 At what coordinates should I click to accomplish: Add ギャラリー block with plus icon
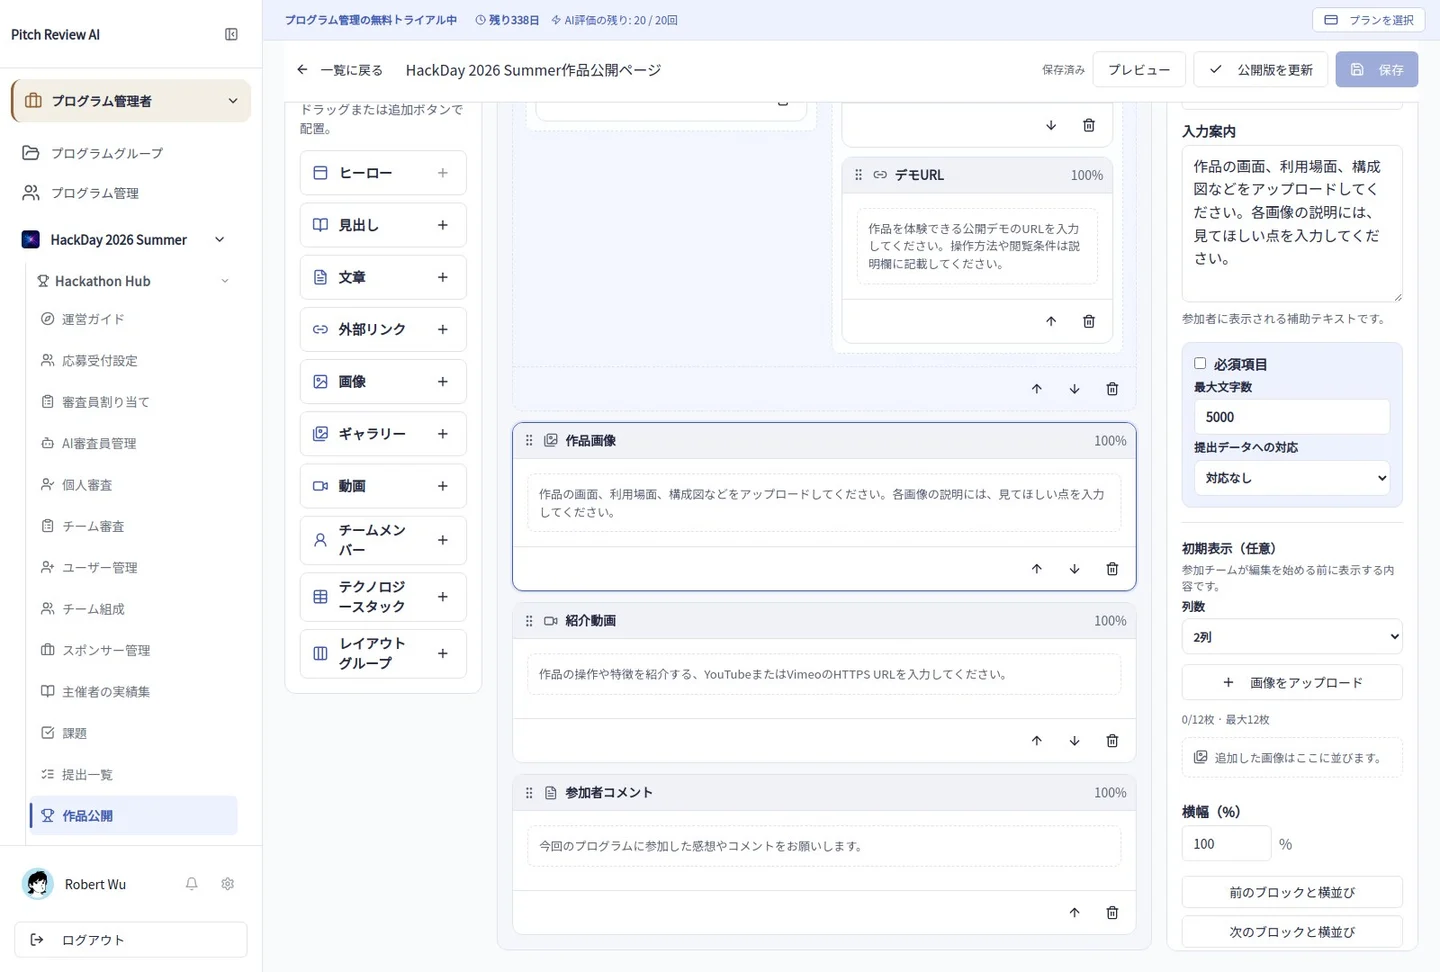[x=442, y=434]
